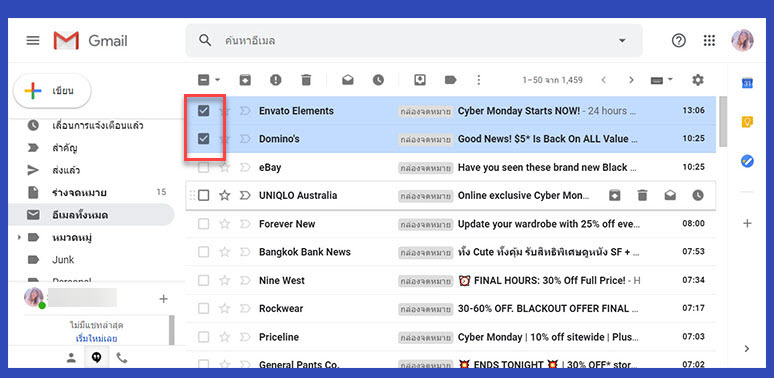Image resolution: width=774 pixels, height=378 pixels.
Task: Expand the หมวดหมู่ categories label
Action: (19, 238)
